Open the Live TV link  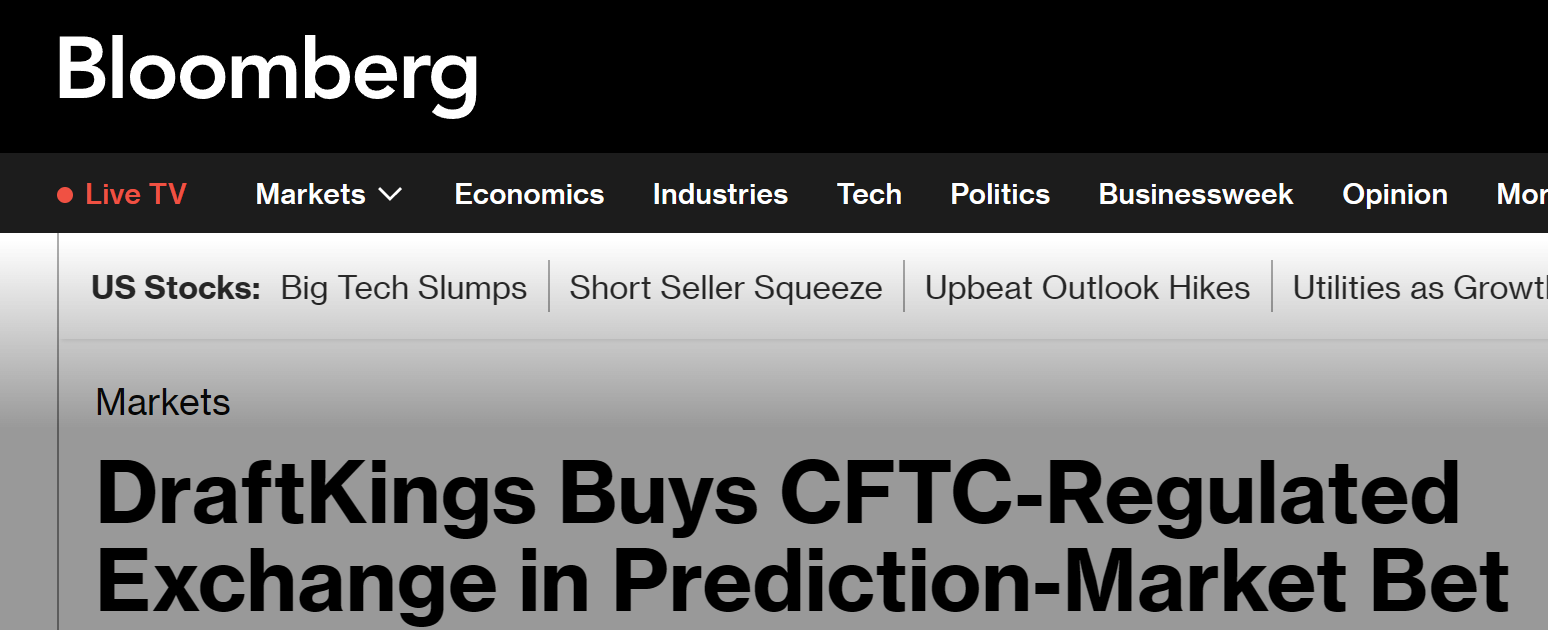(x=135, y=194)
